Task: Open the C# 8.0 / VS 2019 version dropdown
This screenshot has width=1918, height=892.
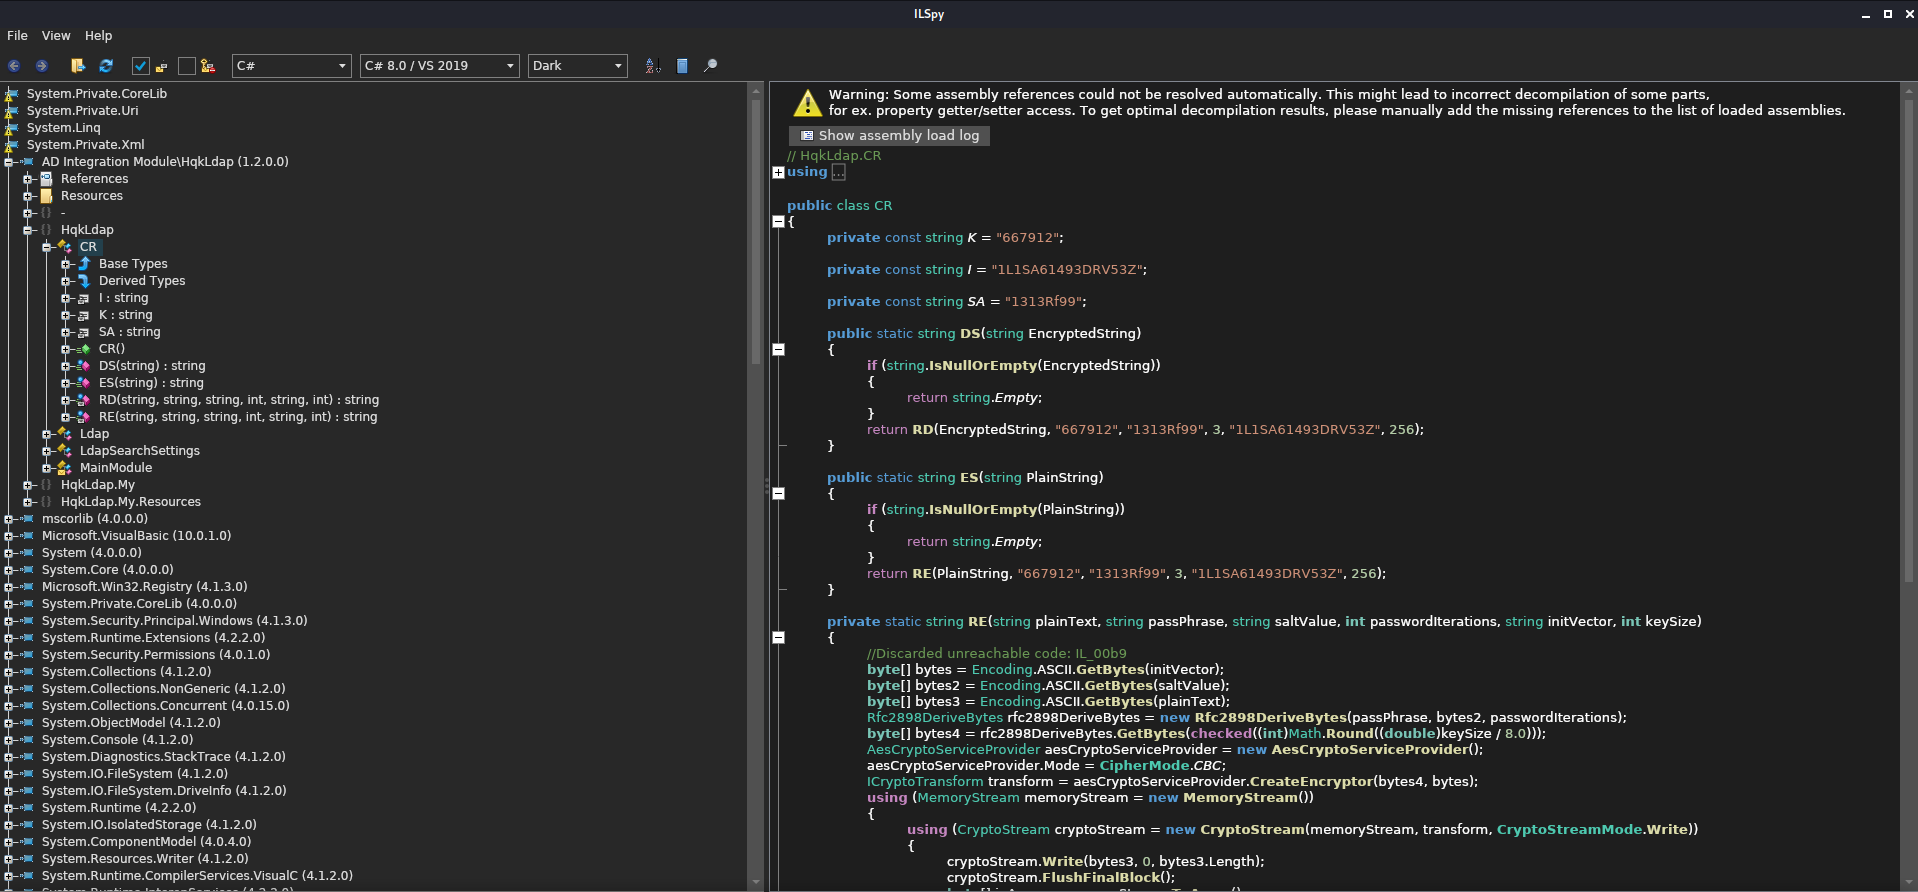Action: (439, 66)
